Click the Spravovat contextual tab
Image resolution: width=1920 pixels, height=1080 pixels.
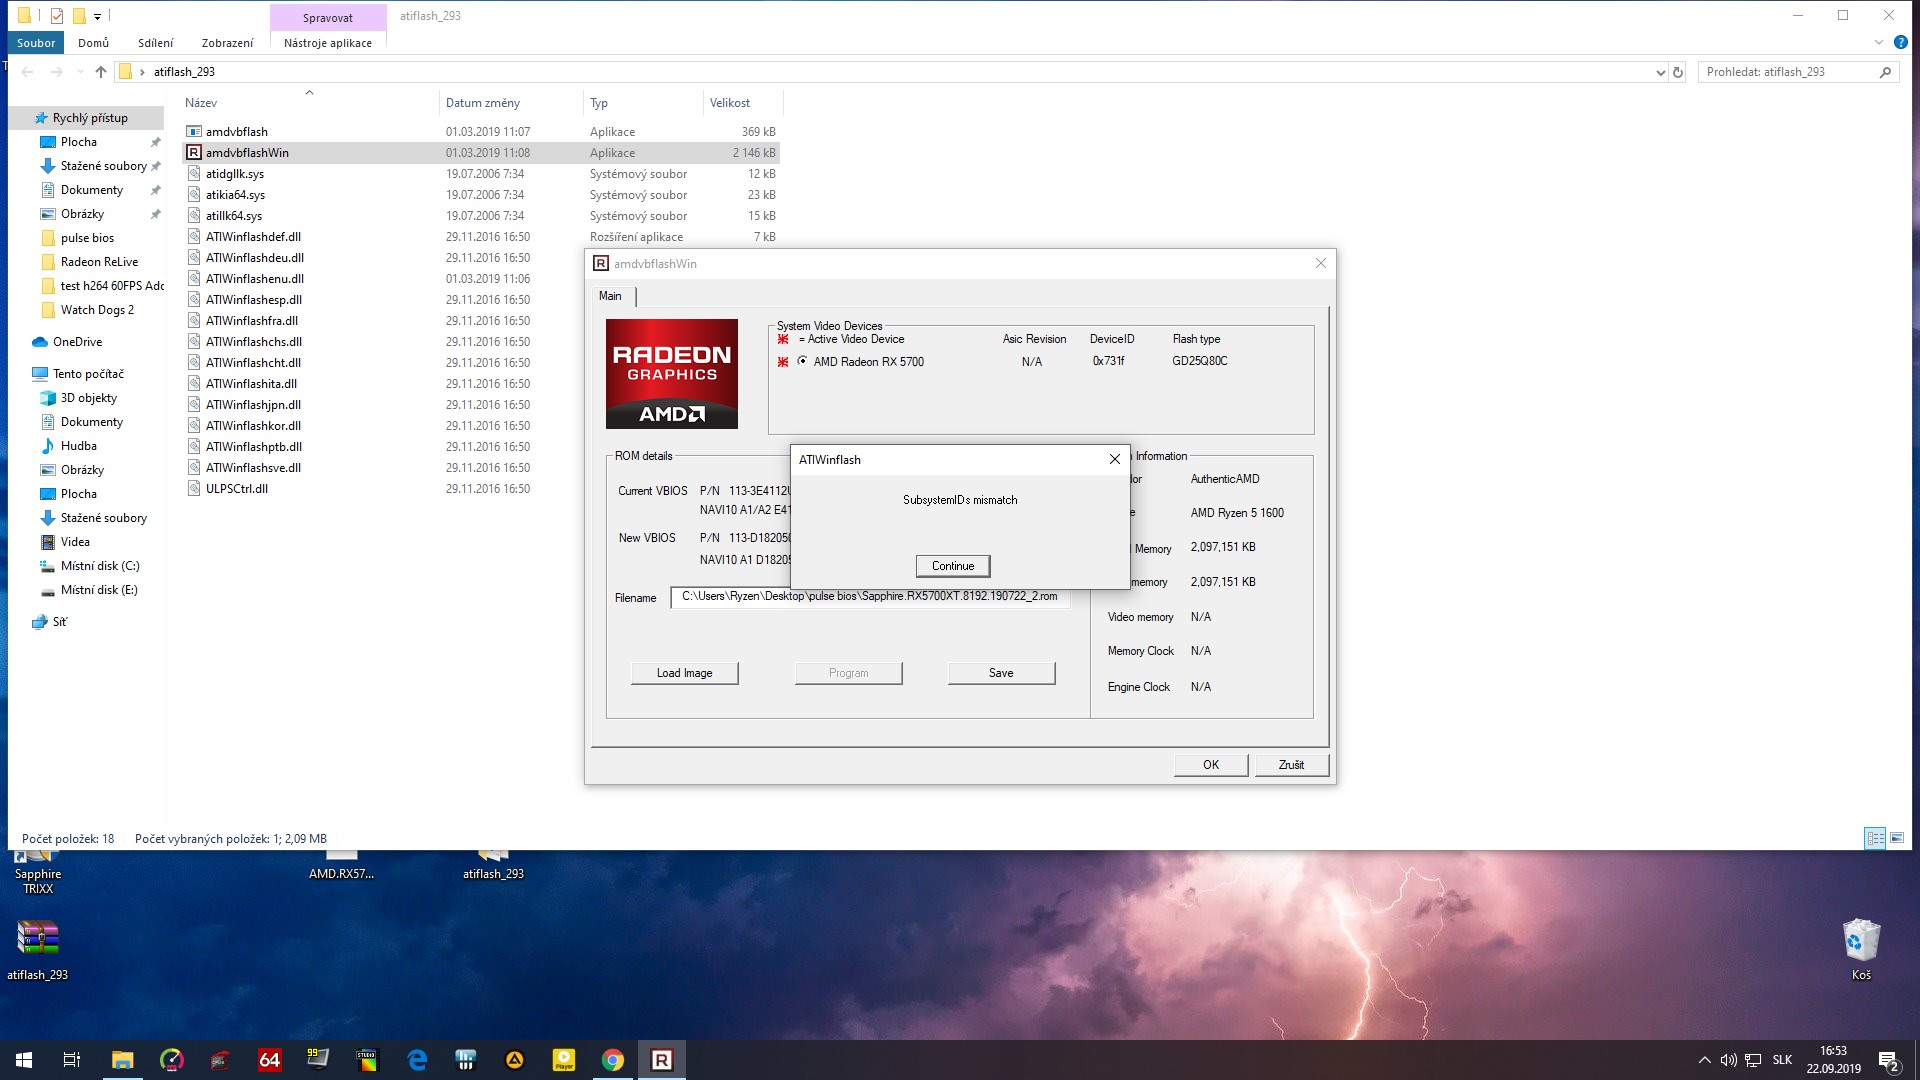pyautogui.click(x=328, y=17)
